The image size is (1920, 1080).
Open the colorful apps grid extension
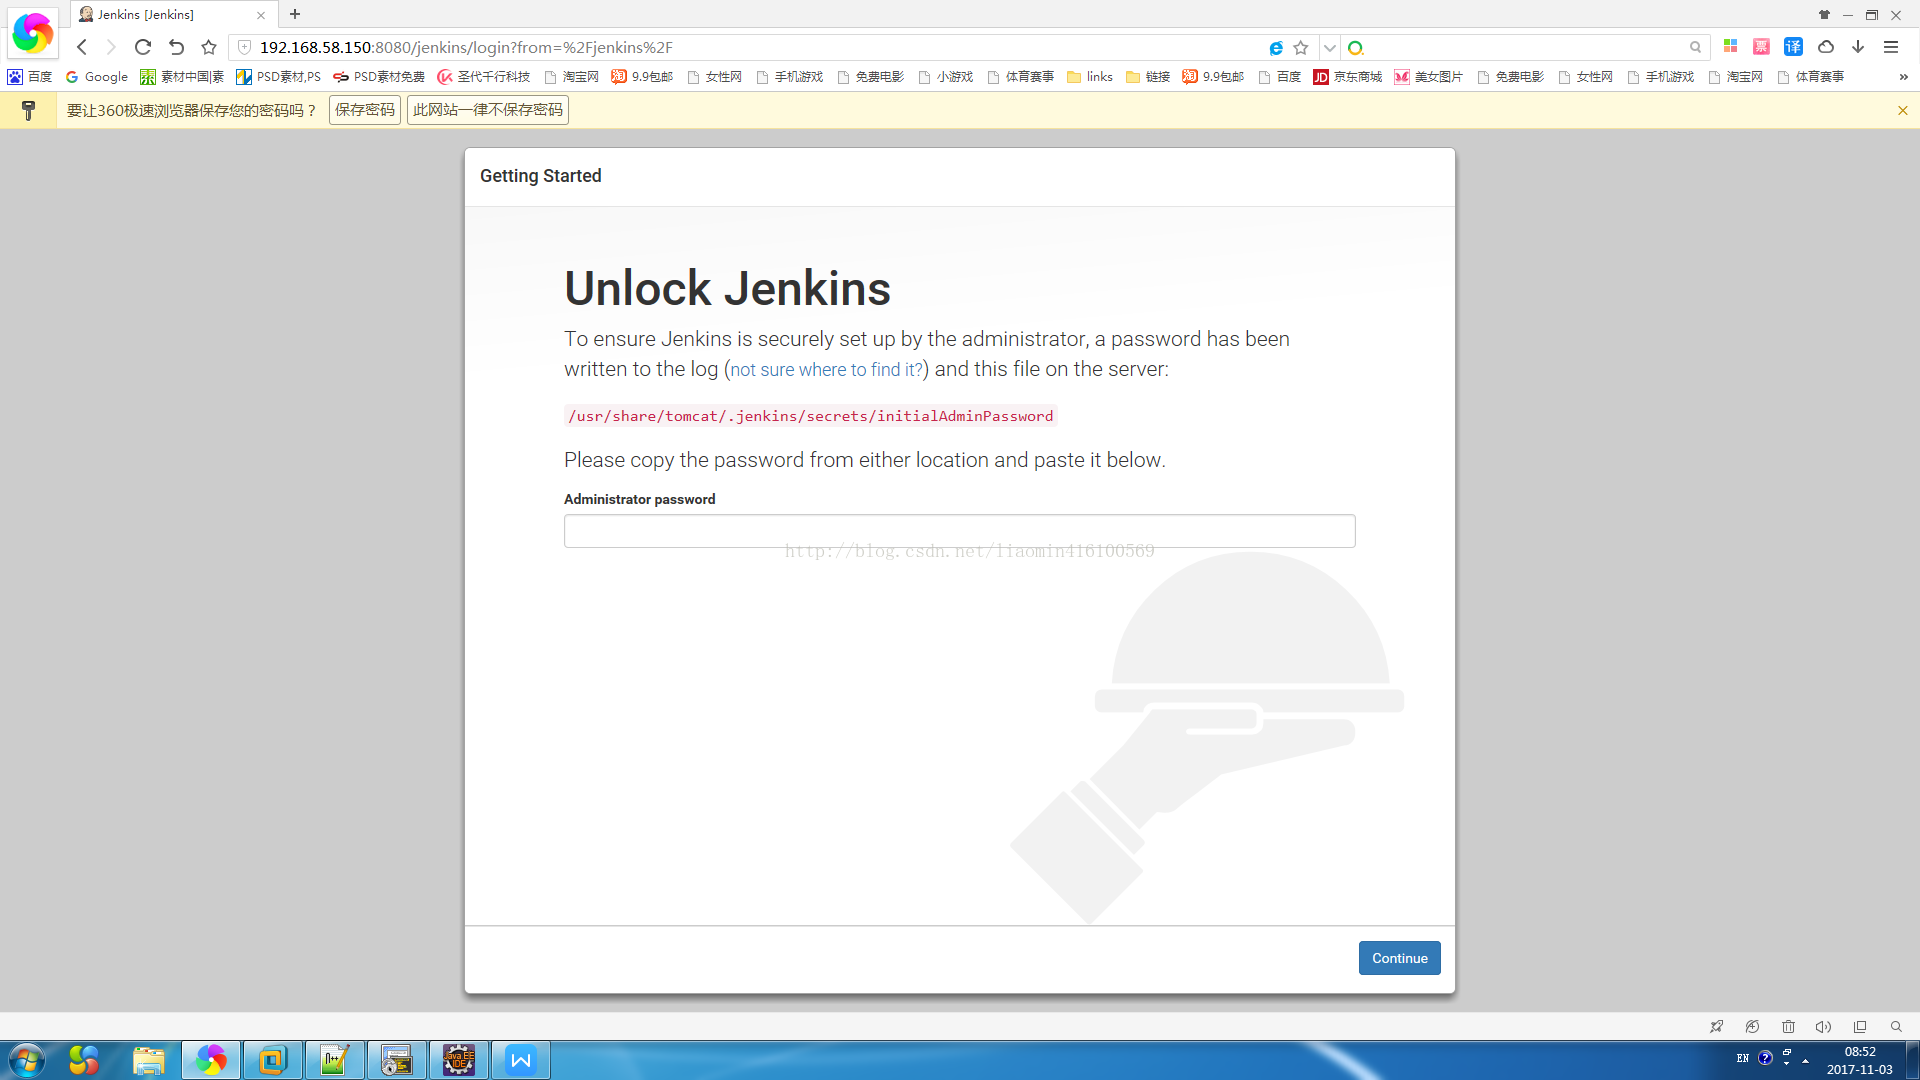click(x=1730, y=47)
